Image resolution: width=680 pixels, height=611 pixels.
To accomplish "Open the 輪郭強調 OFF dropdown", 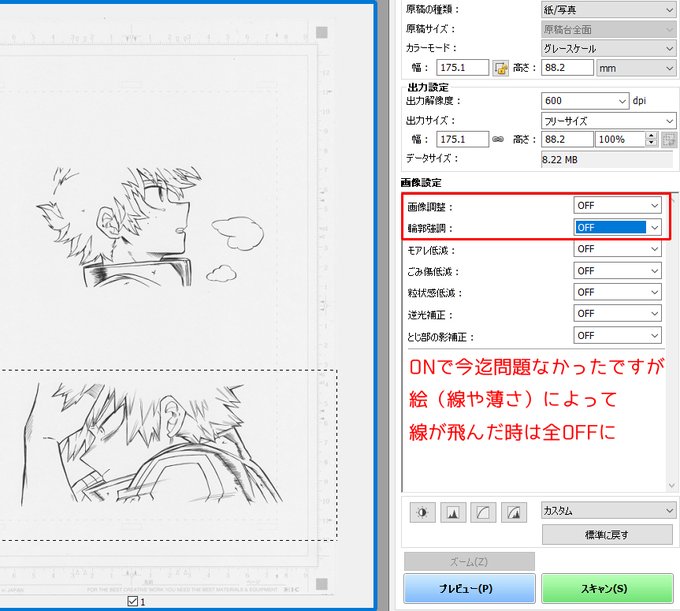I will (x=618, y=227).
